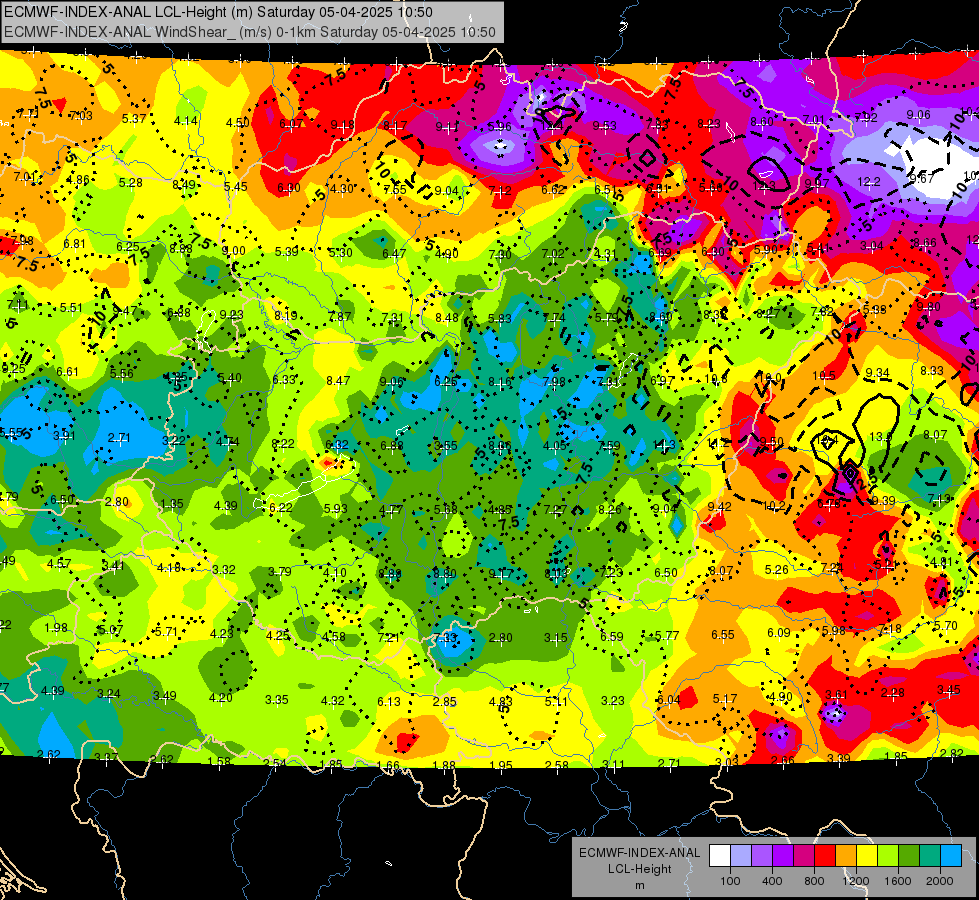
Task: Click the vivid violet swatch right of 400
Action: point(783,856)
